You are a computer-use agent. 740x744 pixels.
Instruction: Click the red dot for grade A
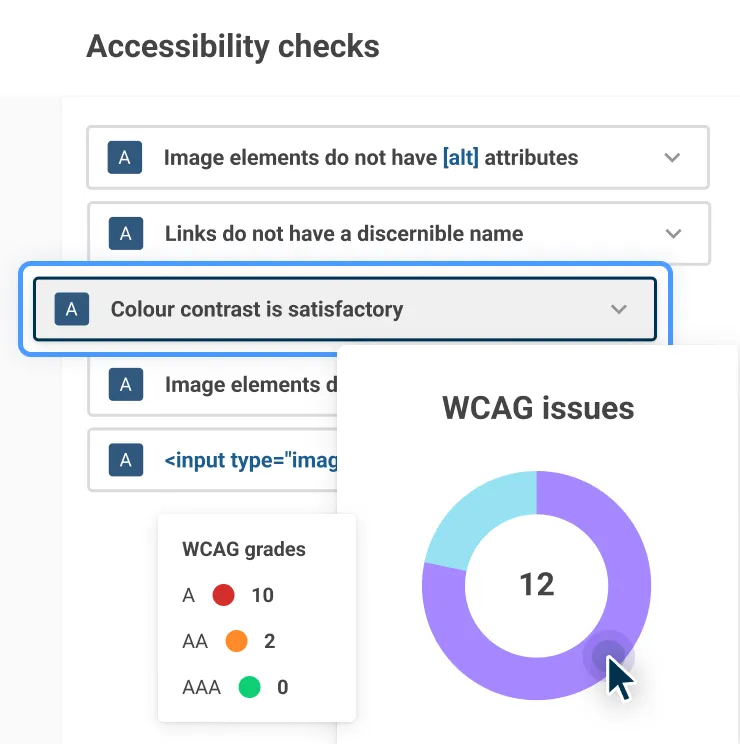(223, 596)
